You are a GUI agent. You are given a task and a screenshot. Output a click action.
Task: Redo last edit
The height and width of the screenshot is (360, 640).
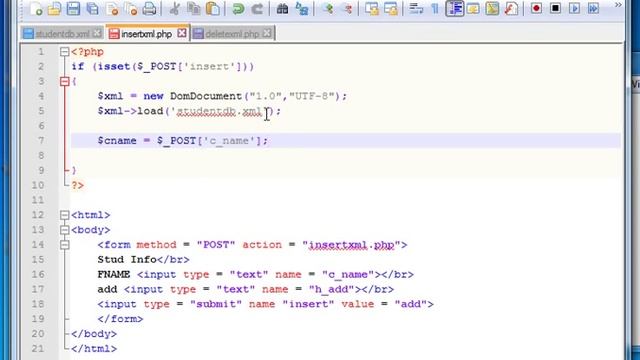pos(257,9)
